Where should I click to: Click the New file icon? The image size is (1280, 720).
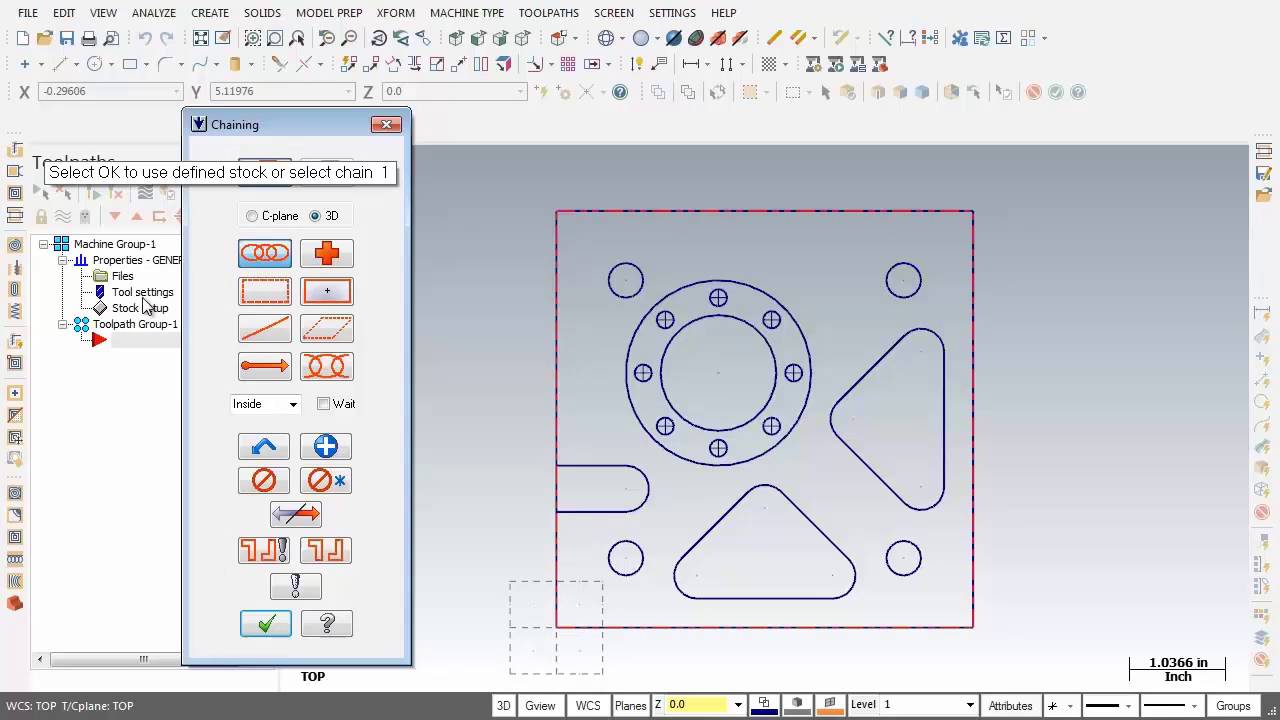[x=23, y=38]
